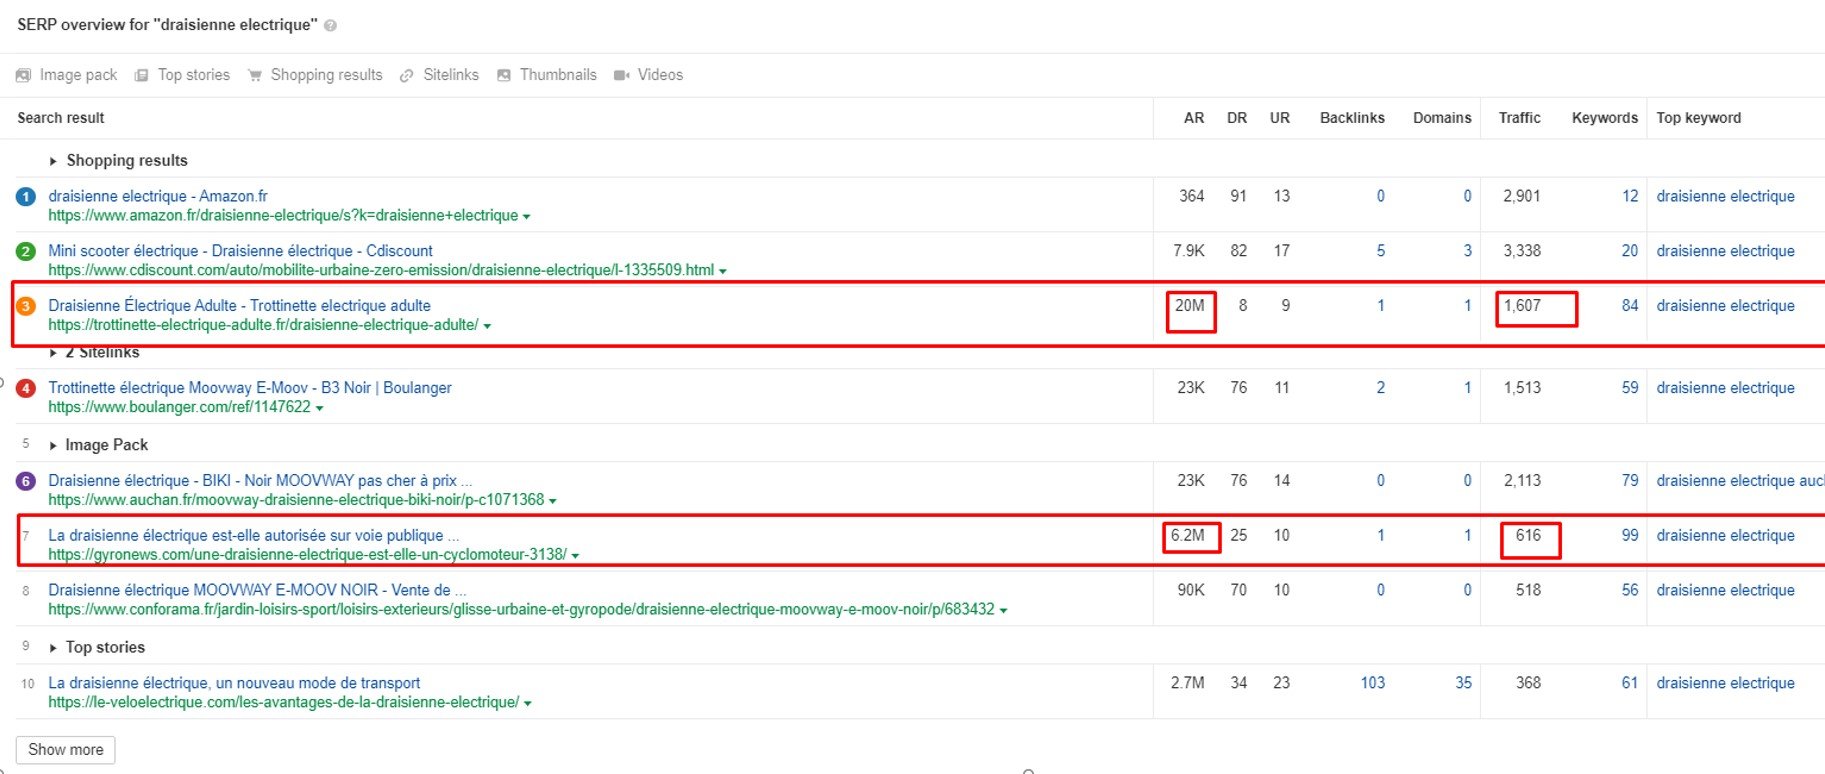Click the help icon beside SERP overview title

pyautogui.click(x=330, y=26)
